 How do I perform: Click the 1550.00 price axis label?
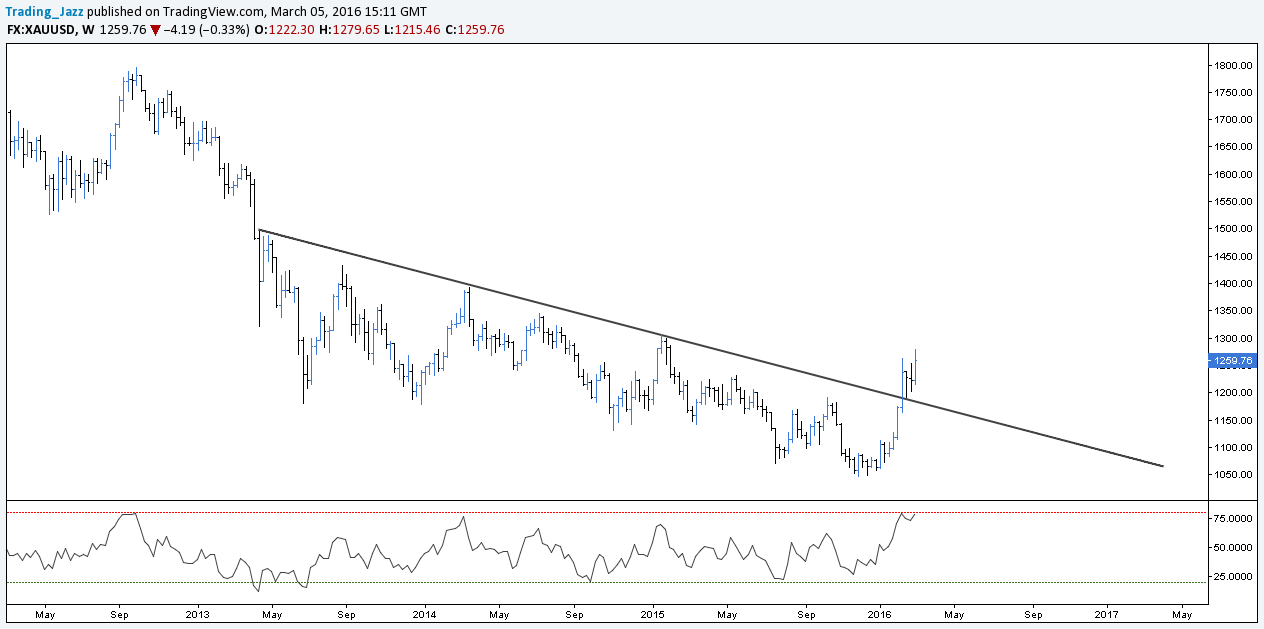coord(1233,201)
